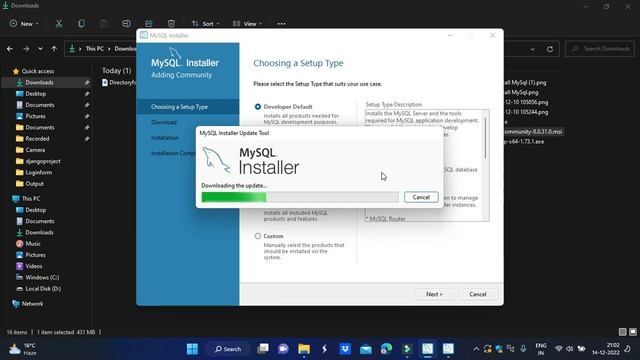Open the Chat app on the taskbar
Image resolution: width=640 pixels, height=360 pixels.
283,349
